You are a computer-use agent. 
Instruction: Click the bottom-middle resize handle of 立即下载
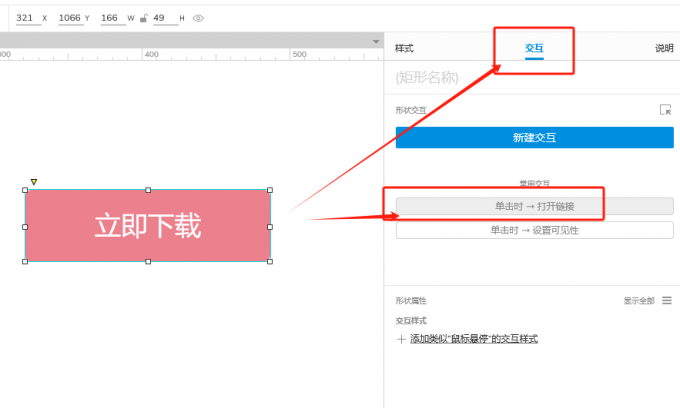click(x=148, y=261)
